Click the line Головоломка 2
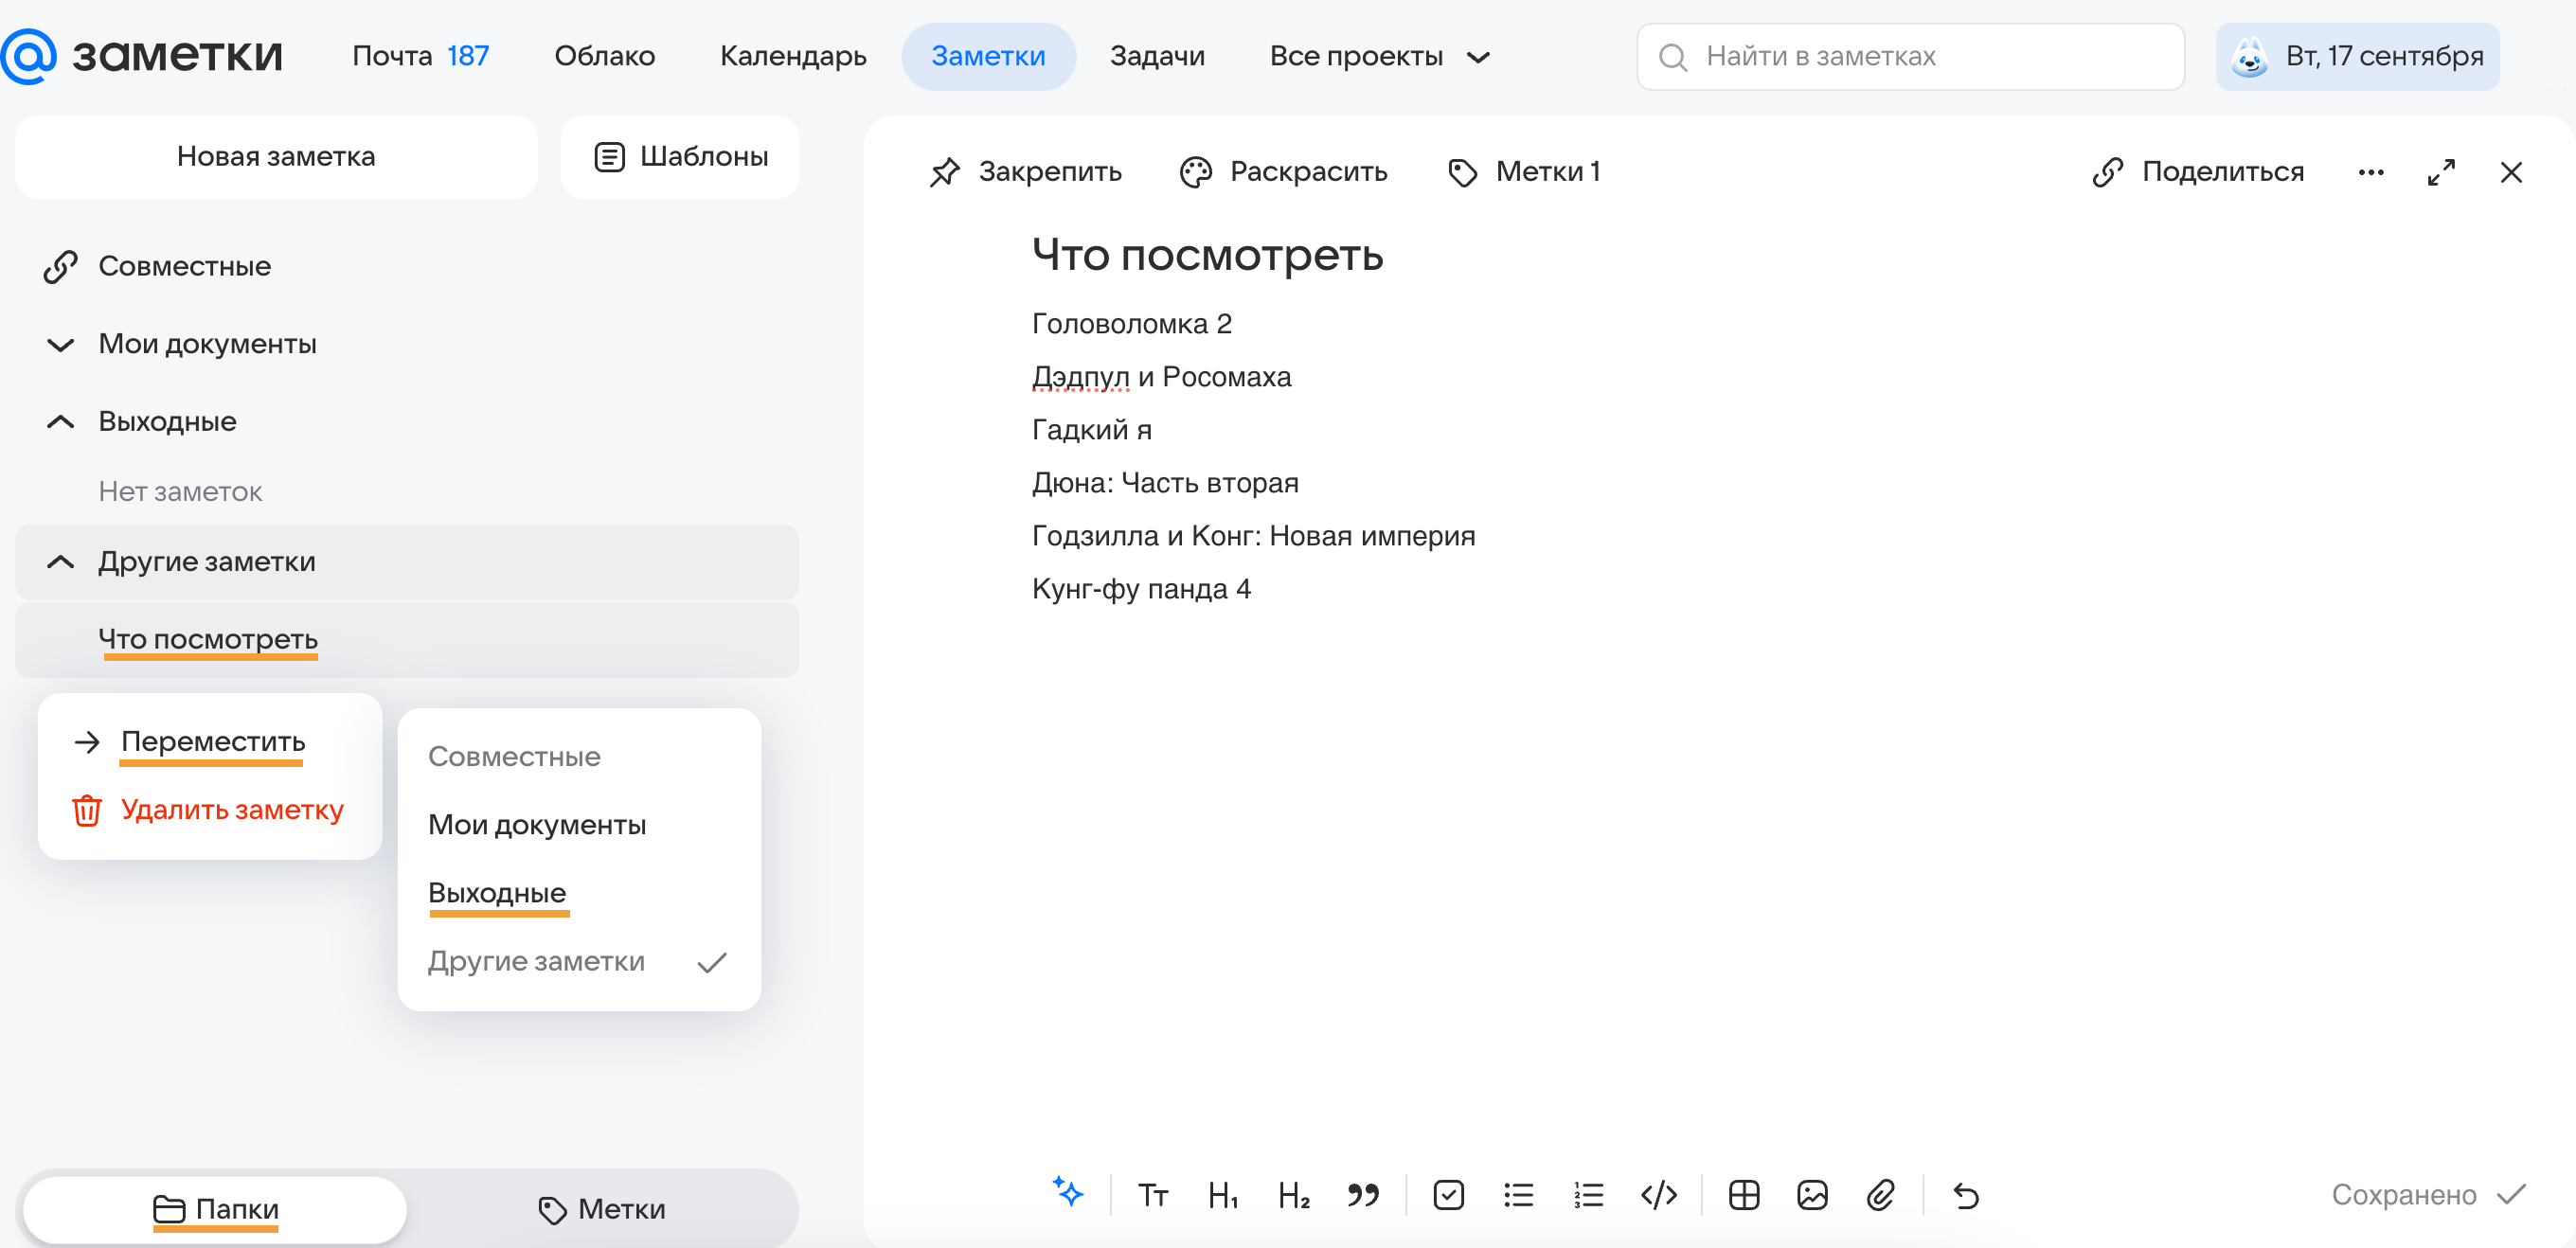This screenshot has width=2576, height=1248. (1131, 324)
